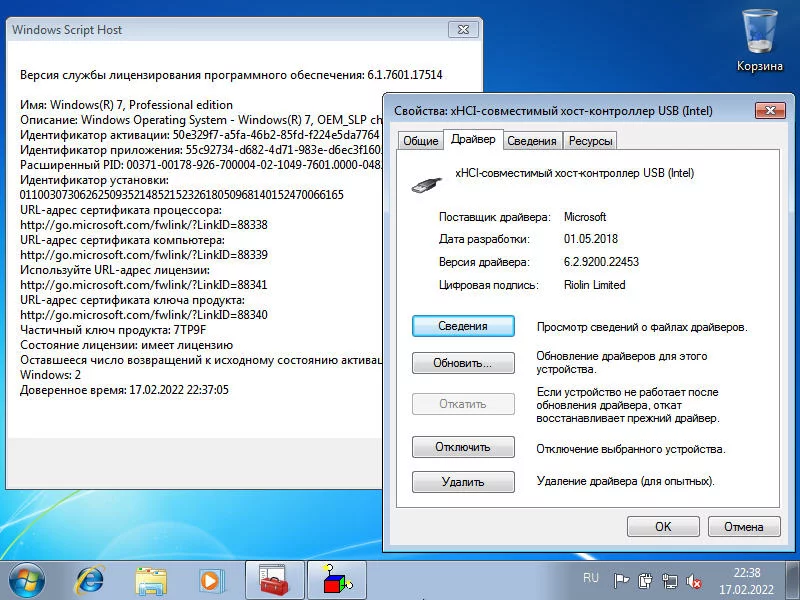Switch to the Общие tab
800x600 pixels.
420,141
